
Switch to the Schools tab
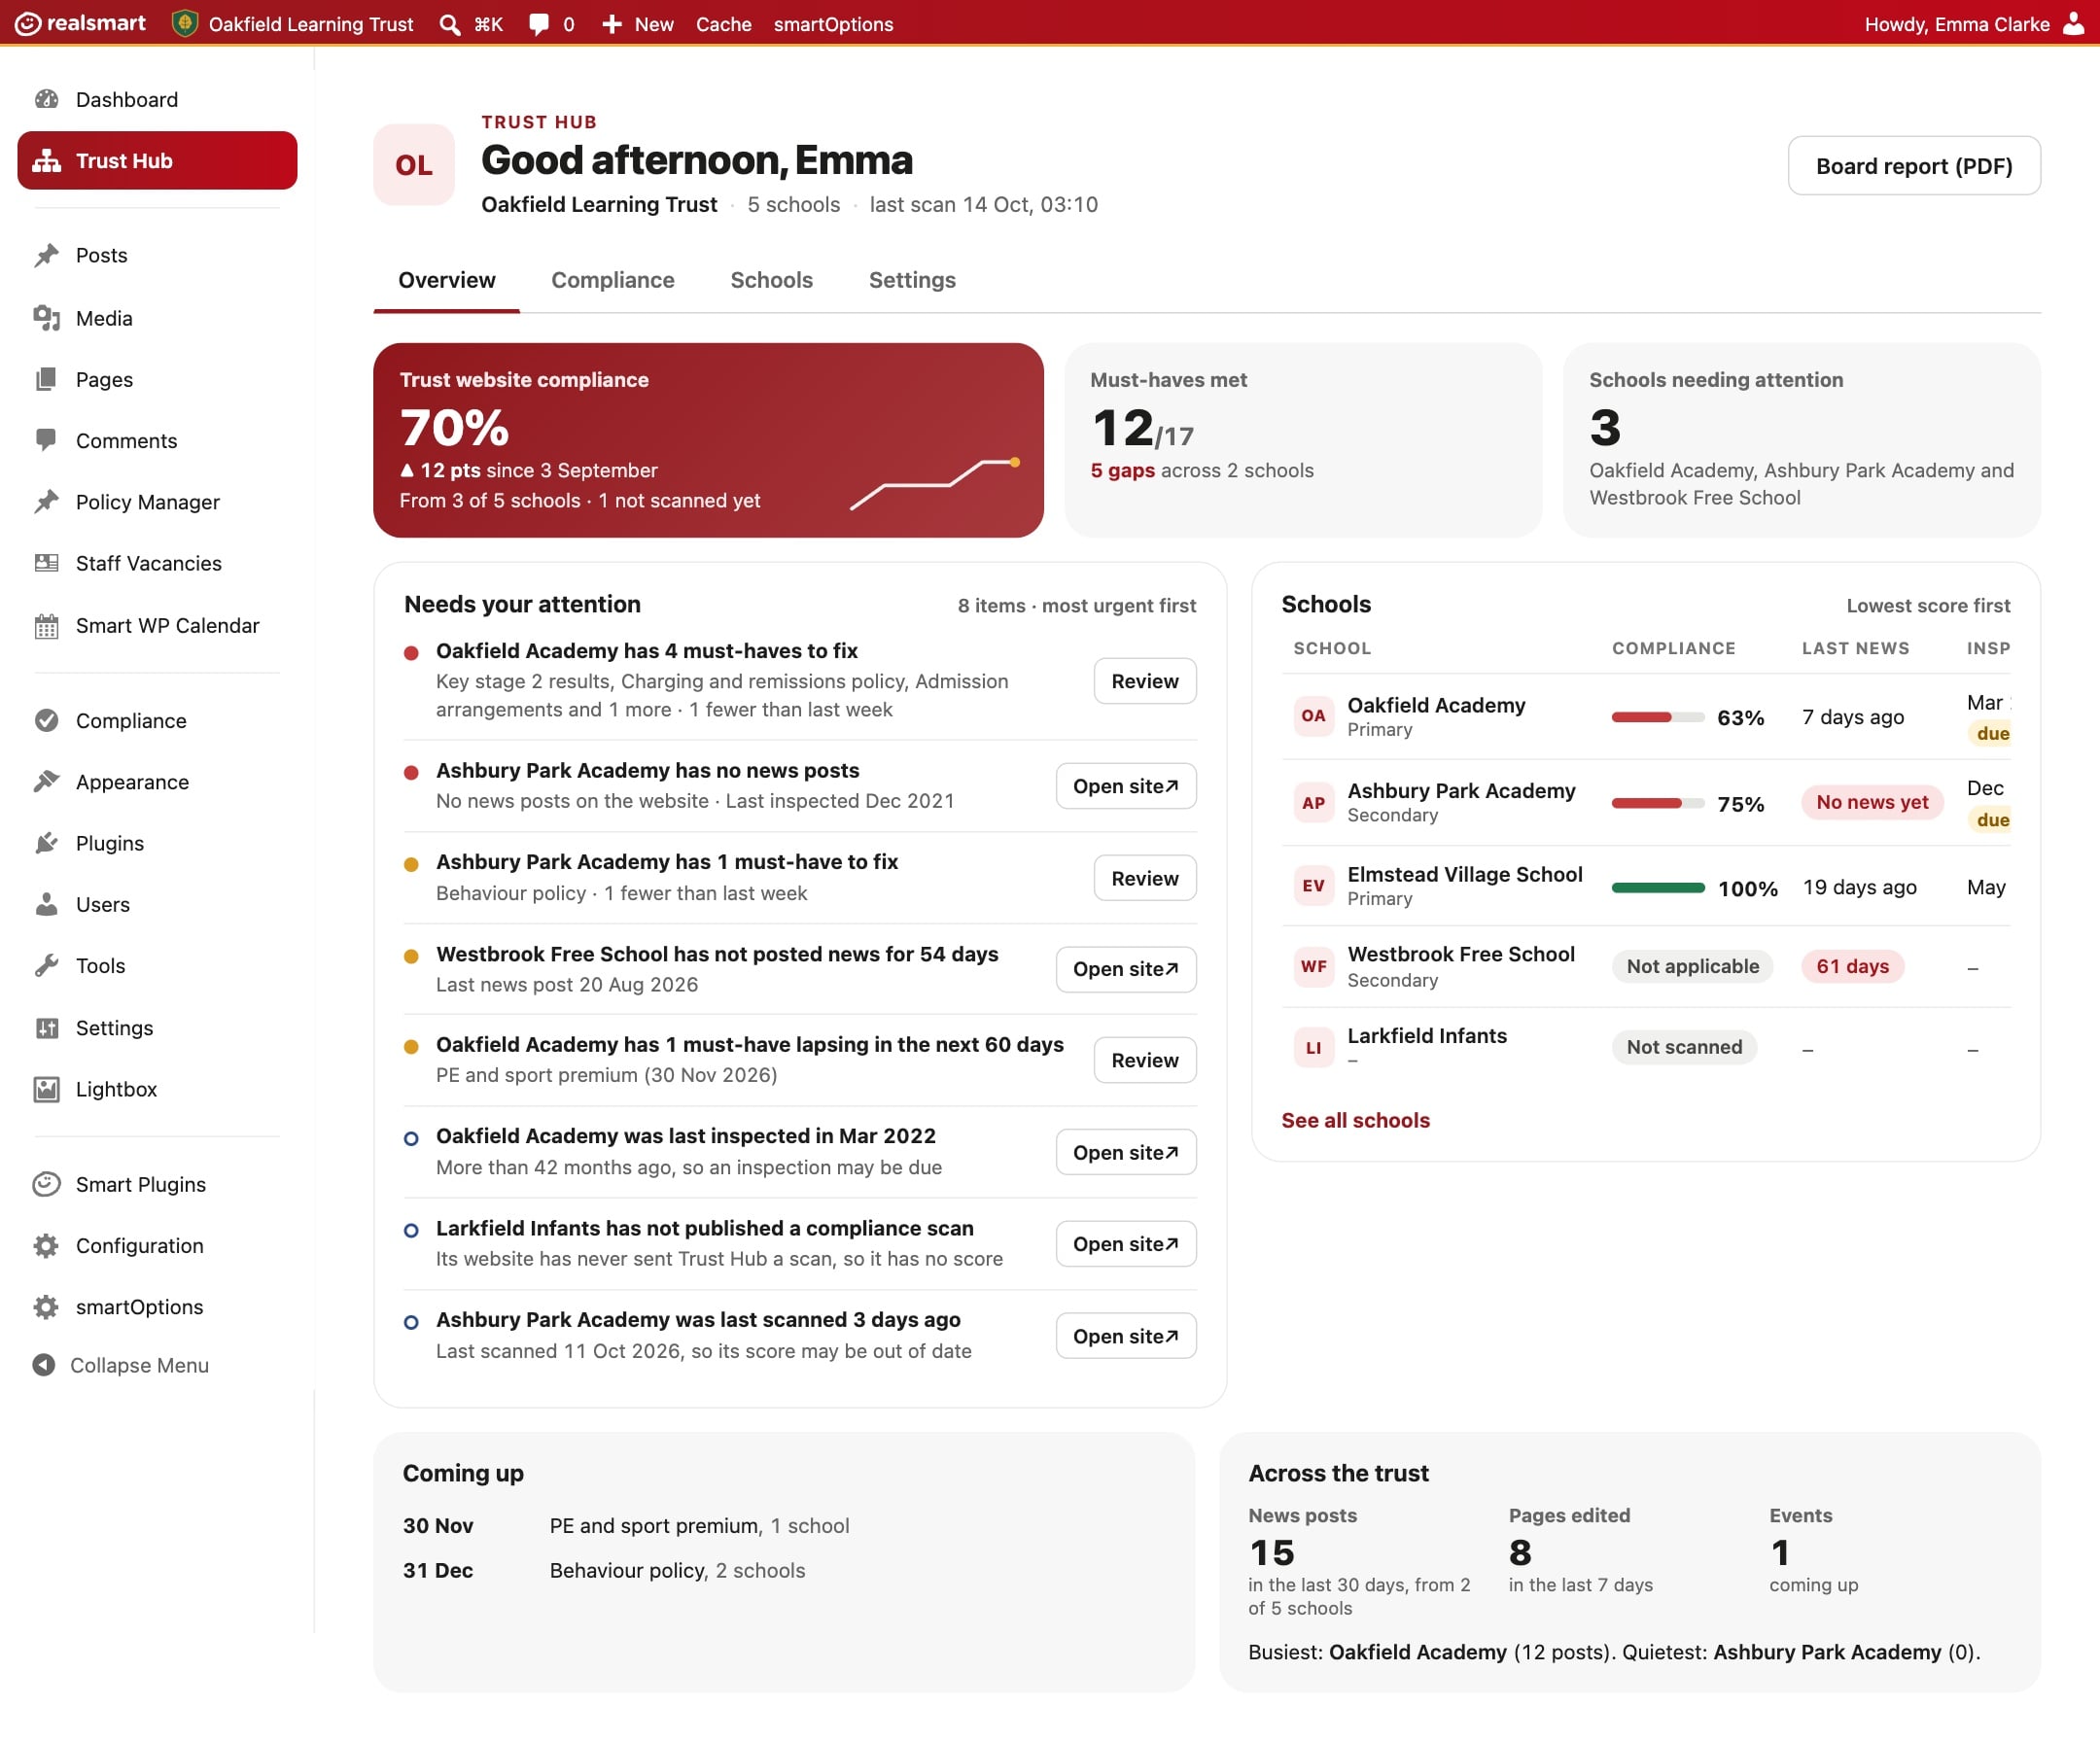[x=771, y=280]
